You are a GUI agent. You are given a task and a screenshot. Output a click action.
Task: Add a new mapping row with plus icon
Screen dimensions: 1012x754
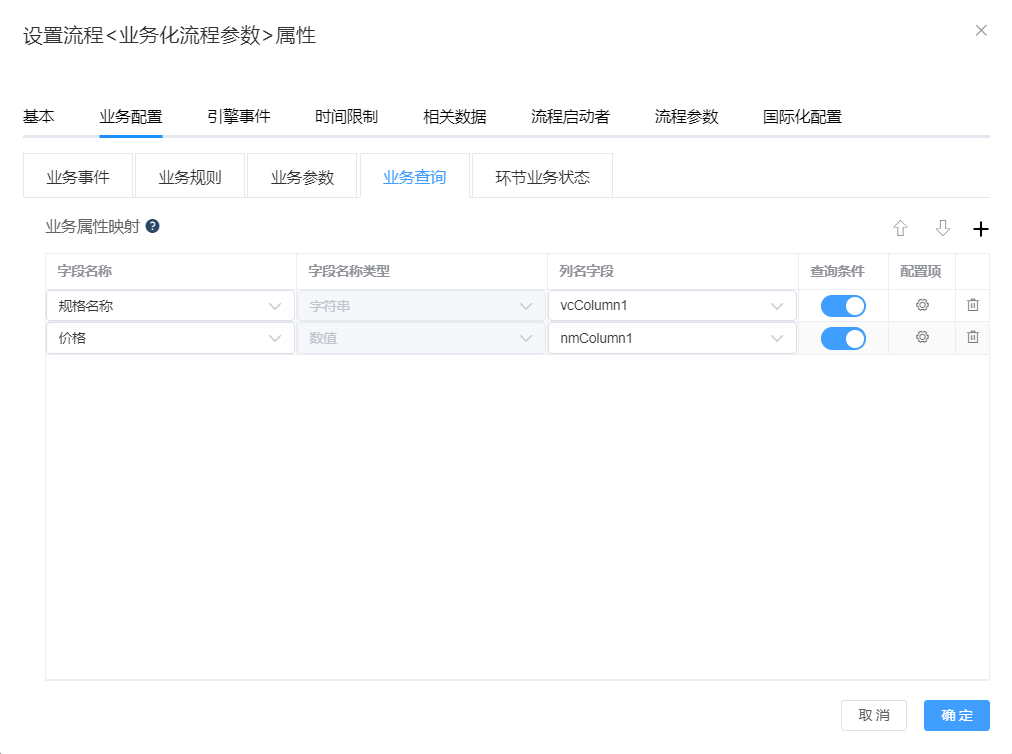click(981, 229)
